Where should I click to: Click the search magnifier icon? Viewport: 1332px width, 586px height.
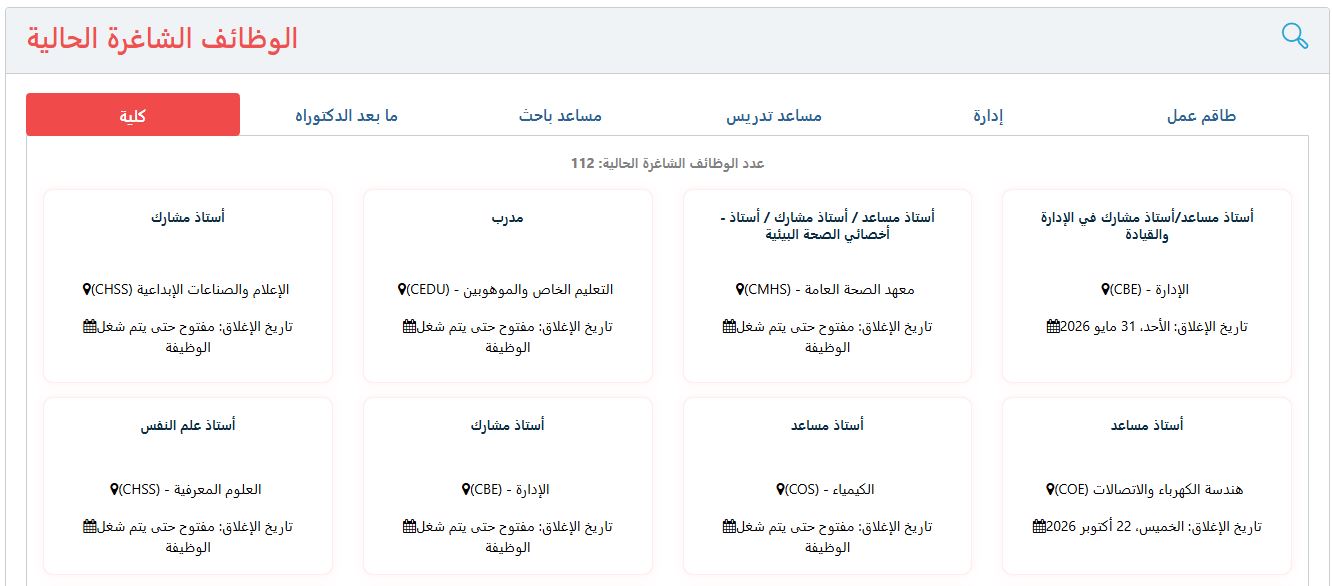[1295, 37]
